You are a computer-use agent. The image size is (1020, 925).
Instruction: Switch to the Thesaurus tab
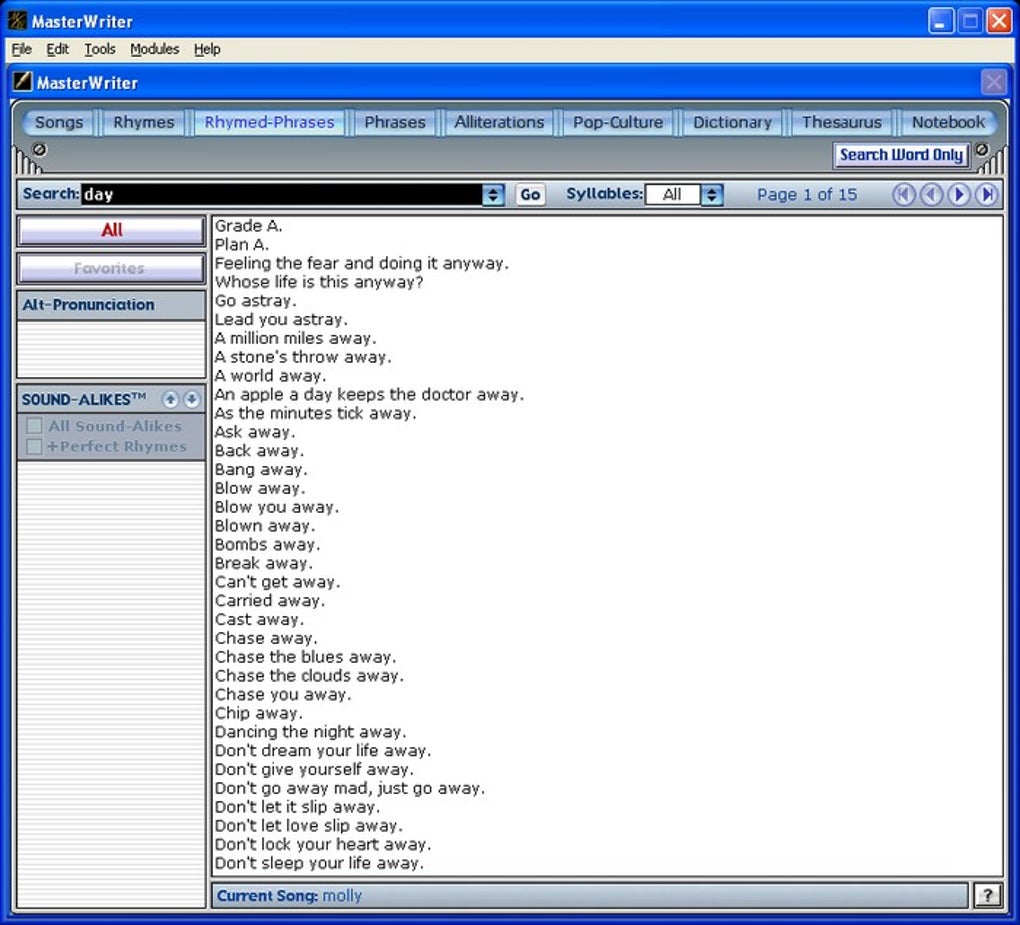tap(842, 122)
